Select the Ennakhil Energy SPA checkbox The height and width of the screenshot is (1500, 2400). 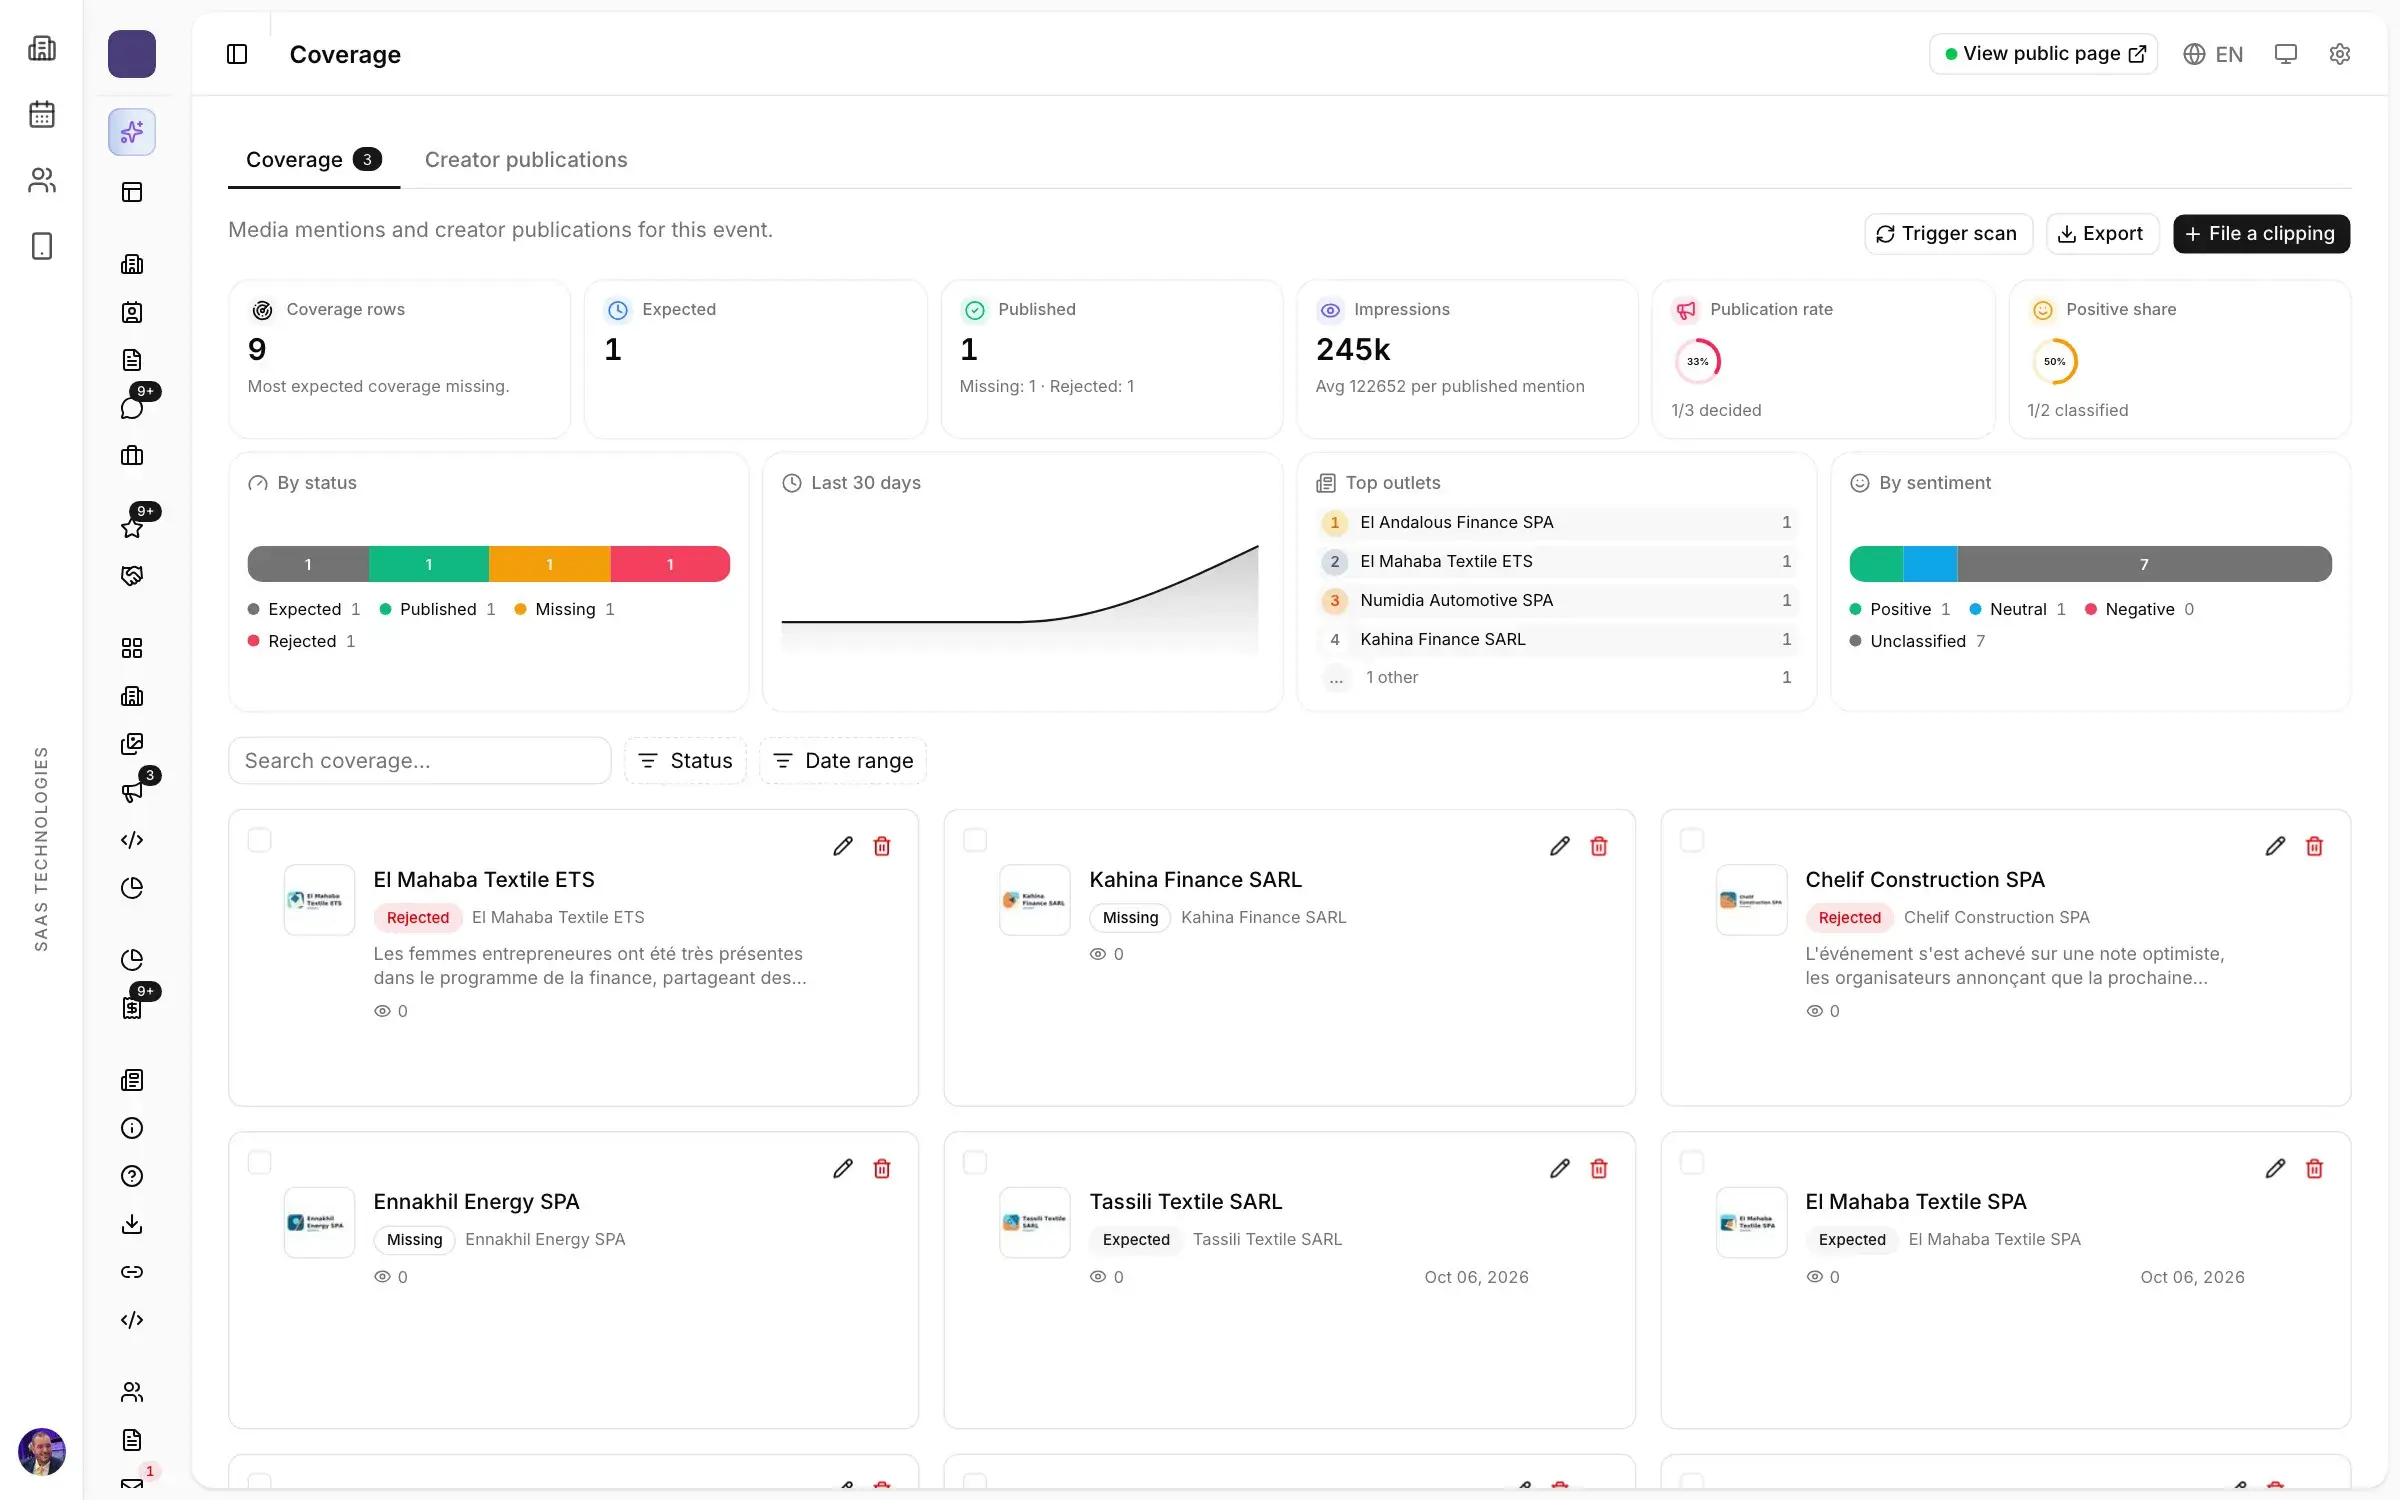(x=259, y=1162)
